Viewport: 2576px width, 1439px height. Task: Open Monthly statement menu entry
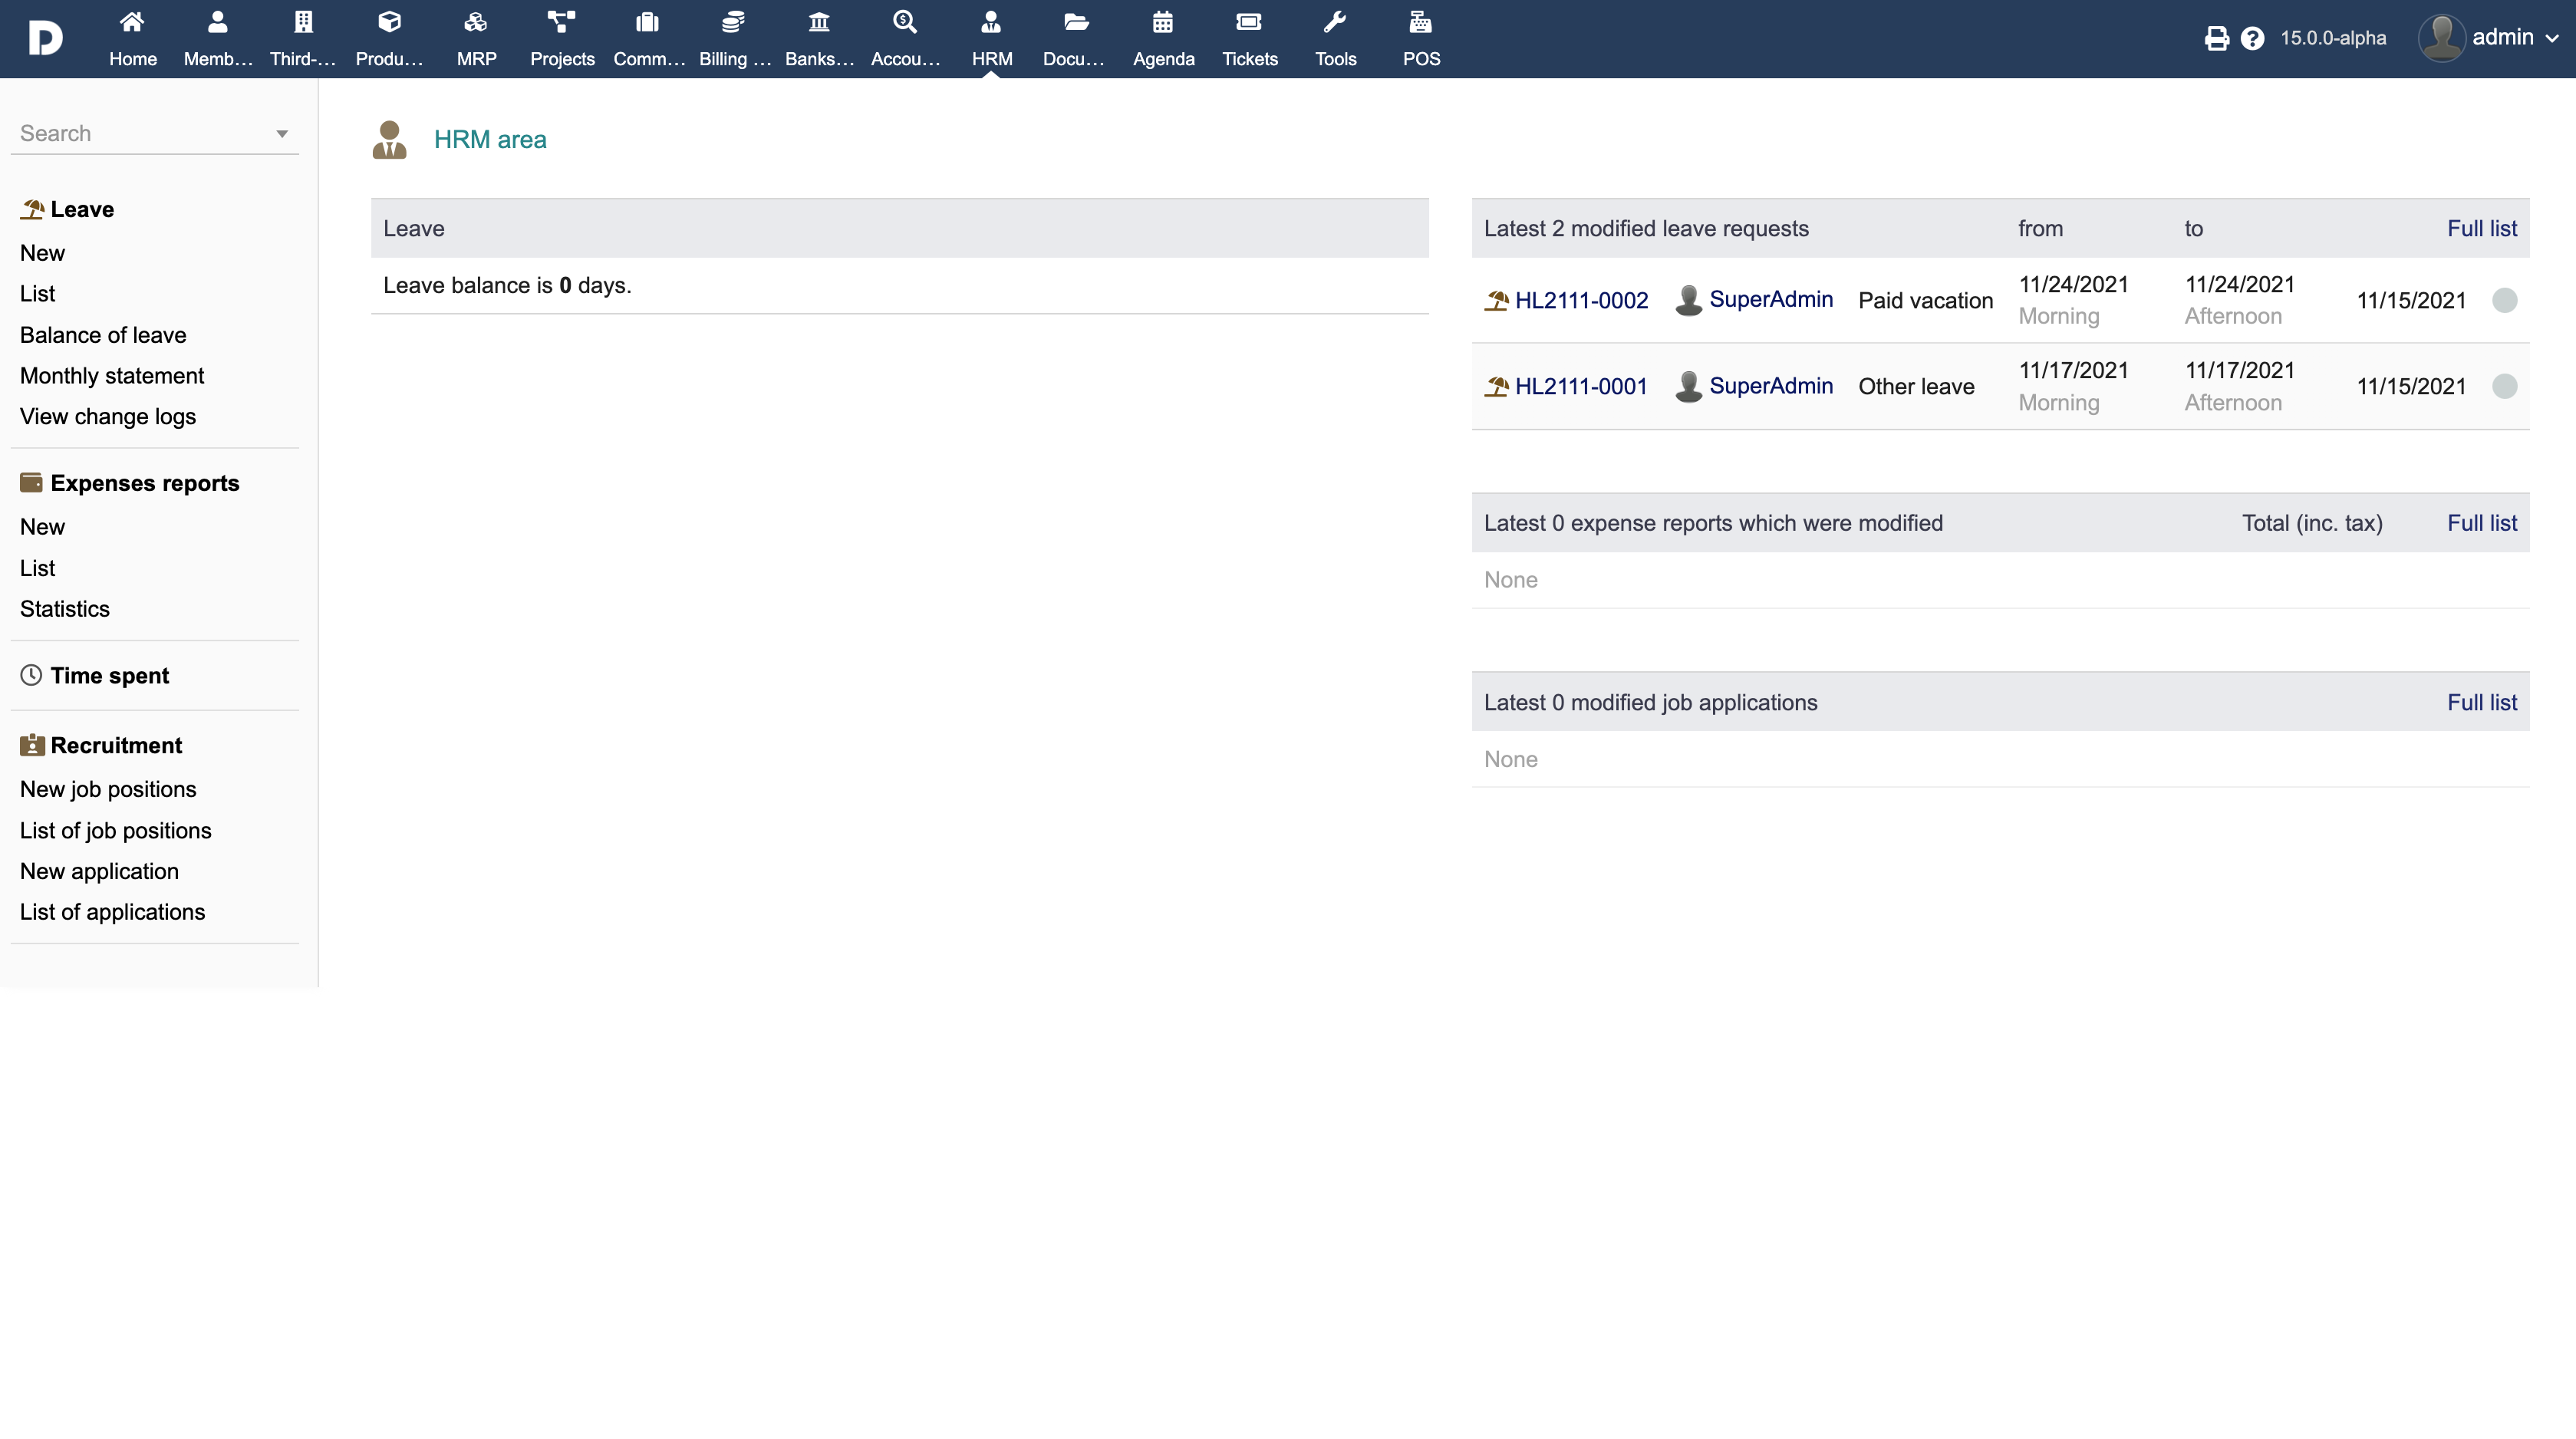[112, 376]
